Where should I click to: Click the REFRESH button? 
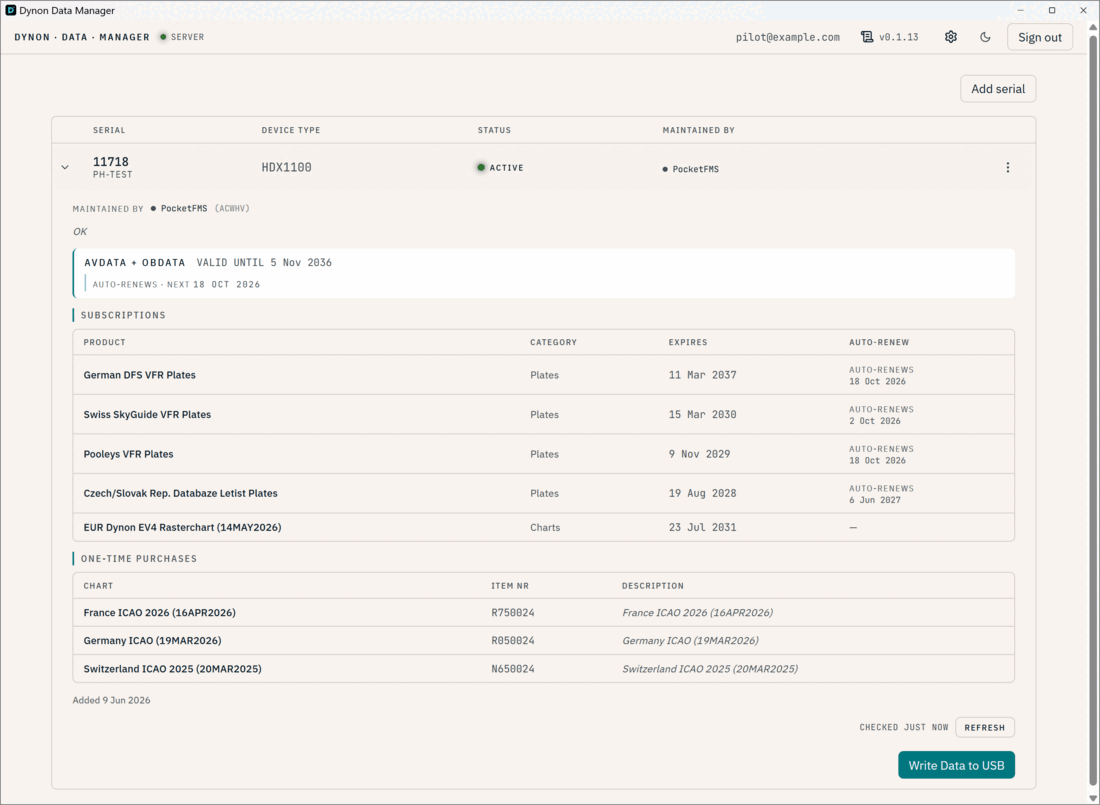pos(984,727)
